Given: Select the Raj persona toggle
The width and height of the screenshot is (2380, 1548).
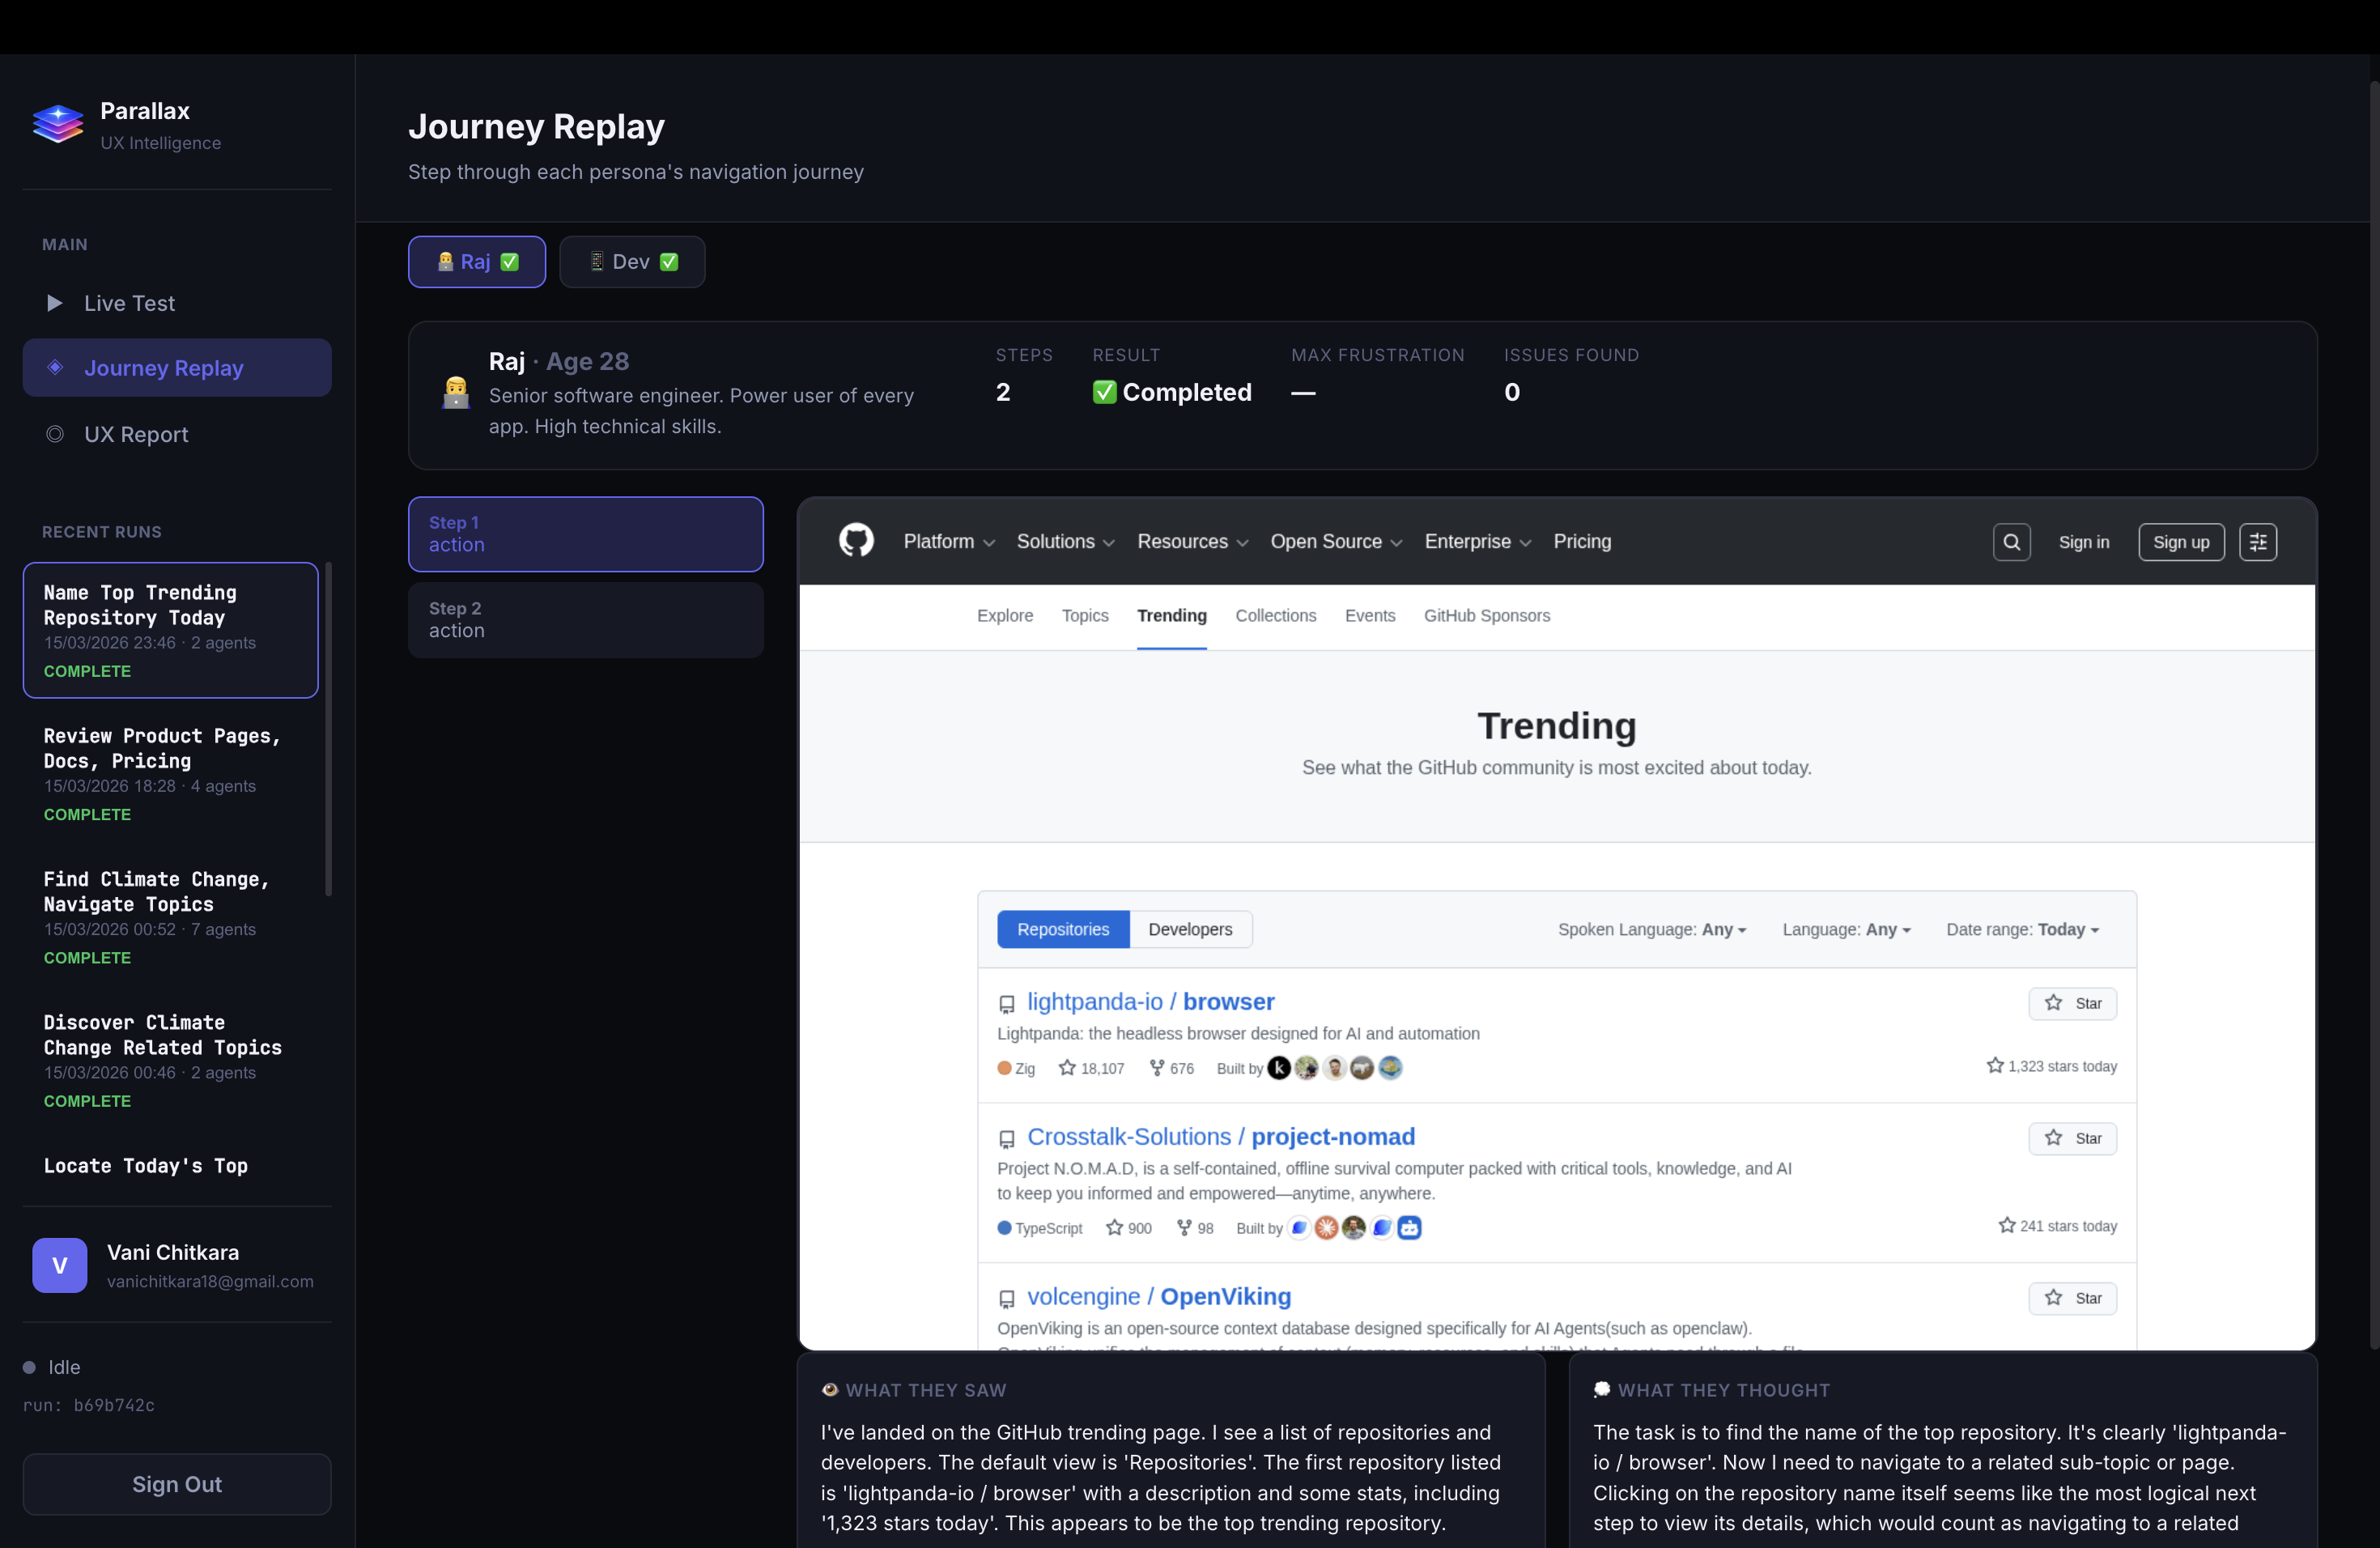Looking at the screenshot, I should 477,262.
